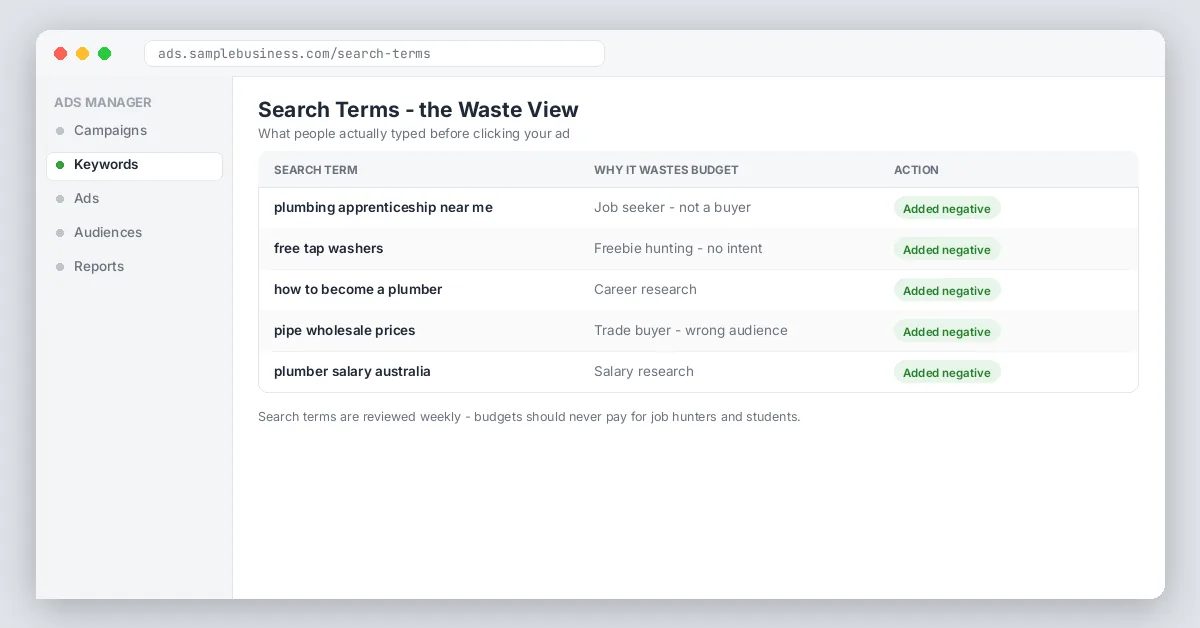Image resolution: width=1200 pixels, height=628 pixels.
Task: Click Added negative badge for become a plumber
Action: (x=947, y=290)
